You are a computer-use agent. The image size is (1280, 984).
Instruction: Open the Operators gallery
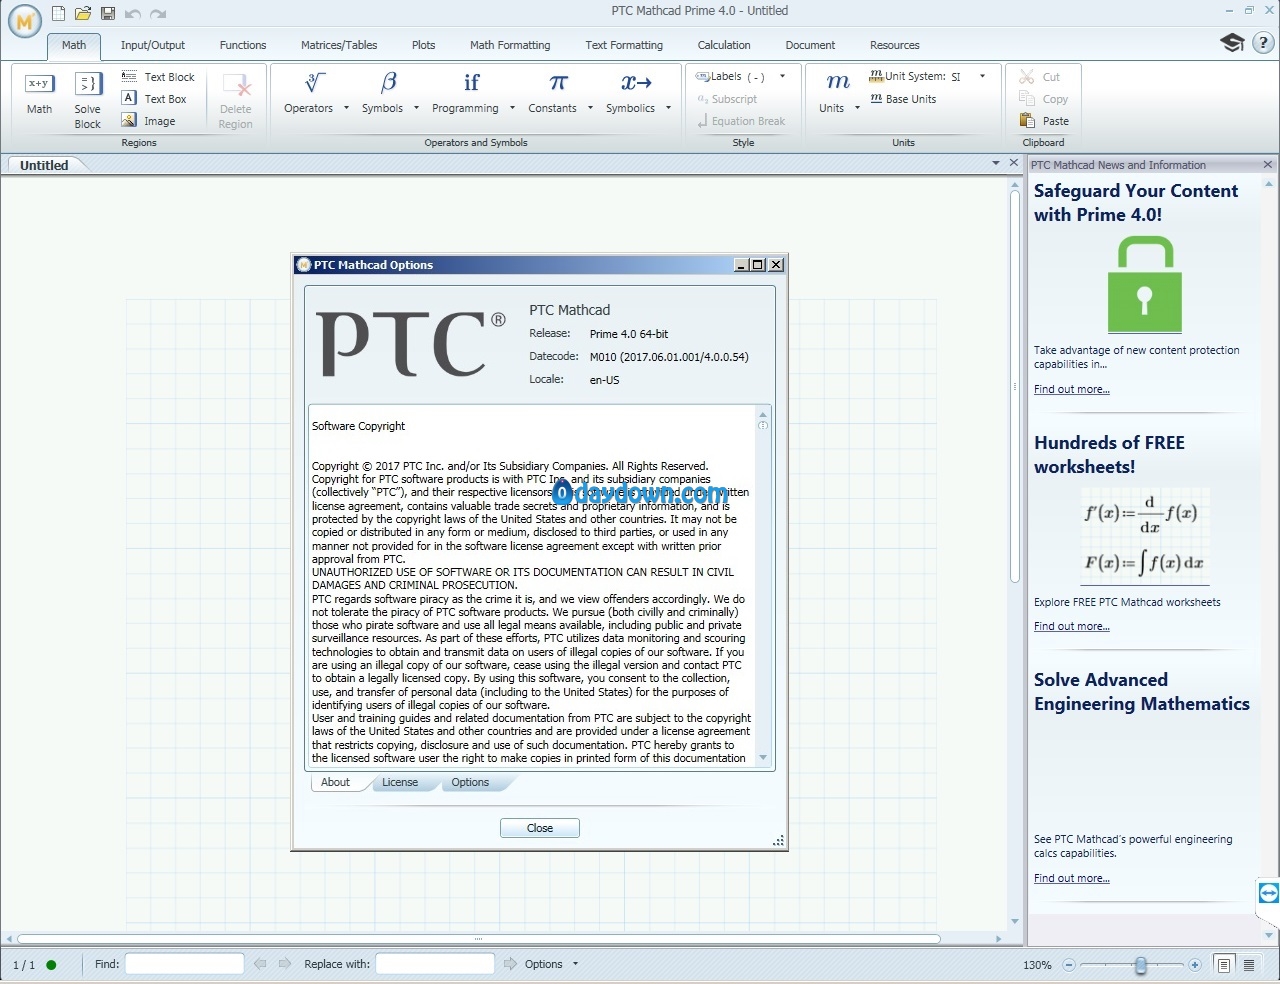[309, 93]
